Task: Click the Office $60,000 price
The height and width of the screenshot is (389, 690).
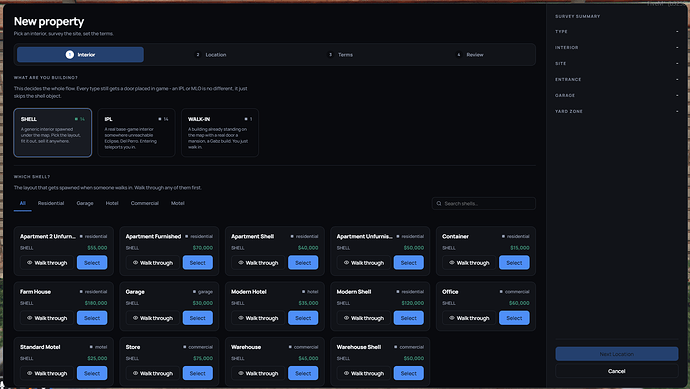Action: pos(519,303)
